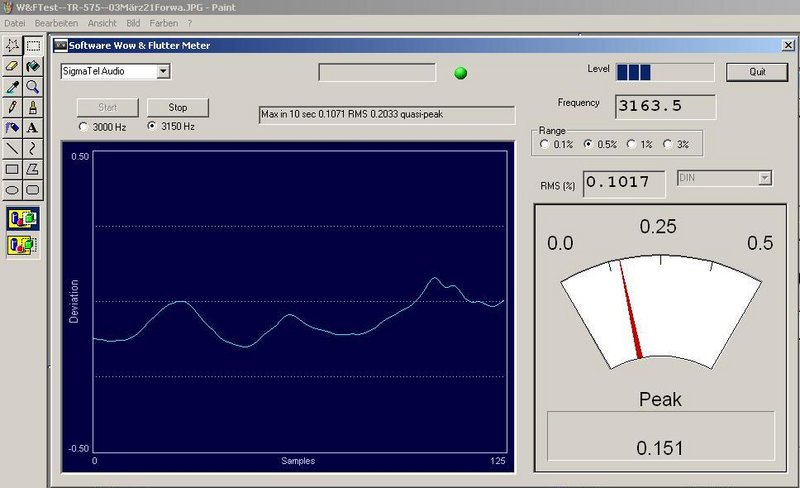Open the ? help menu
Viewport: 800px width, 488px height.
click(x=190, y=23)
